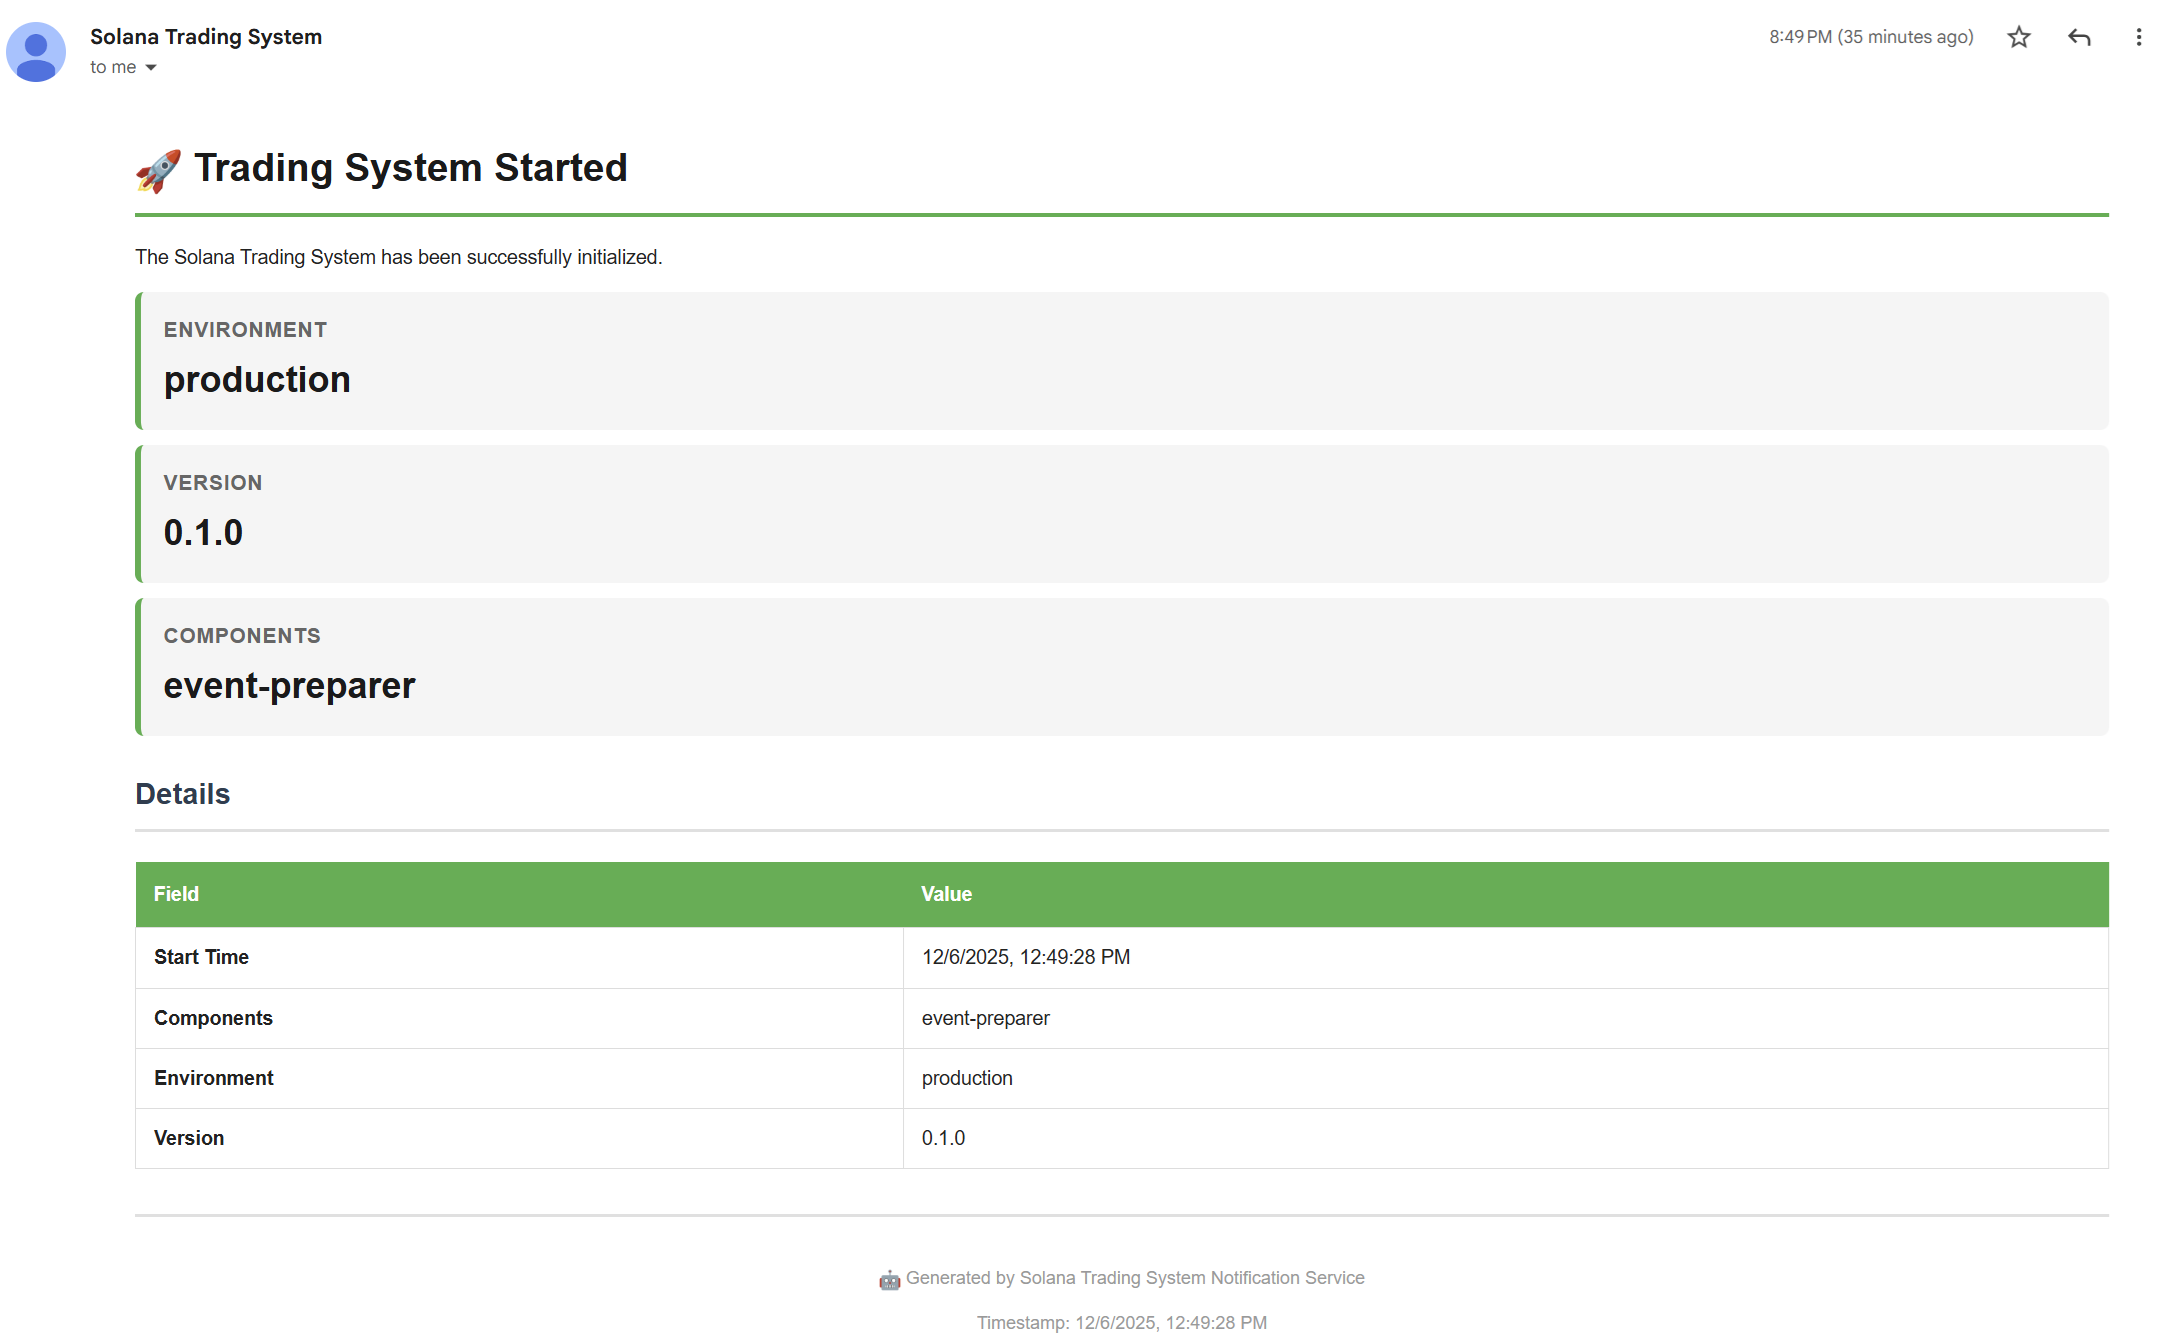Click the sender's profile avatar
Image resolution: width=2164 pixels, height=1341 pixels.
coord(35,51)
